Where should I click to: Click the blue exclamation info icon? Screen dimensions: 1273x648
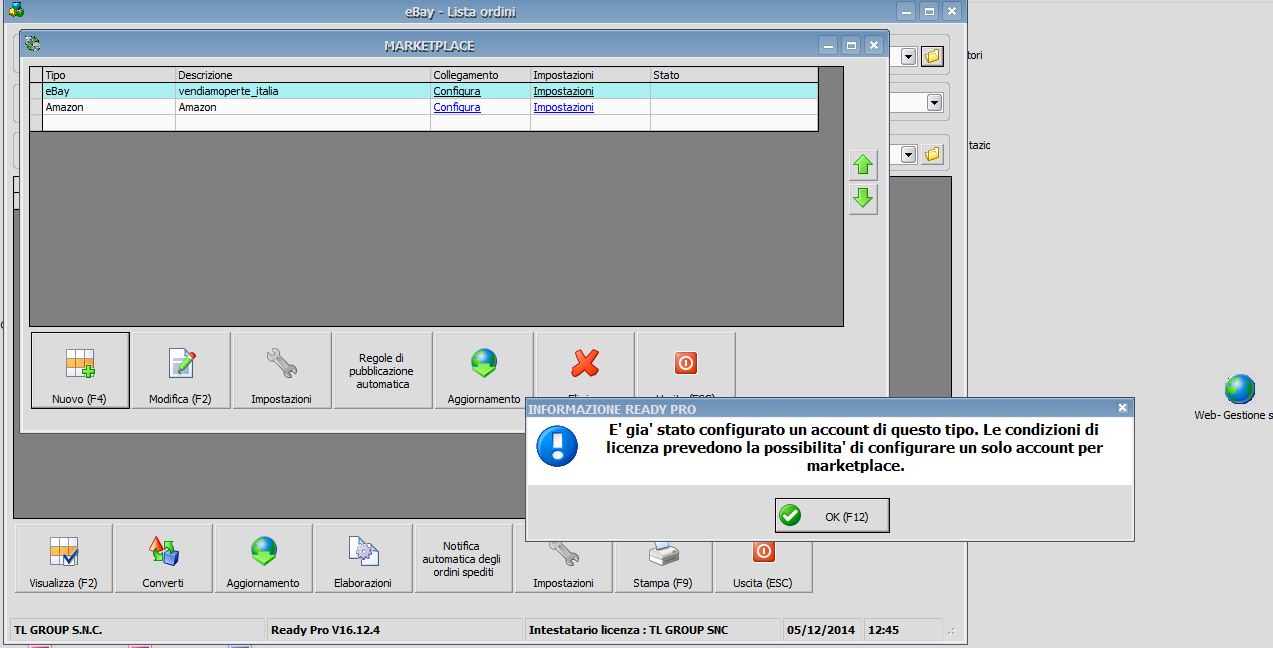point(557,446)
